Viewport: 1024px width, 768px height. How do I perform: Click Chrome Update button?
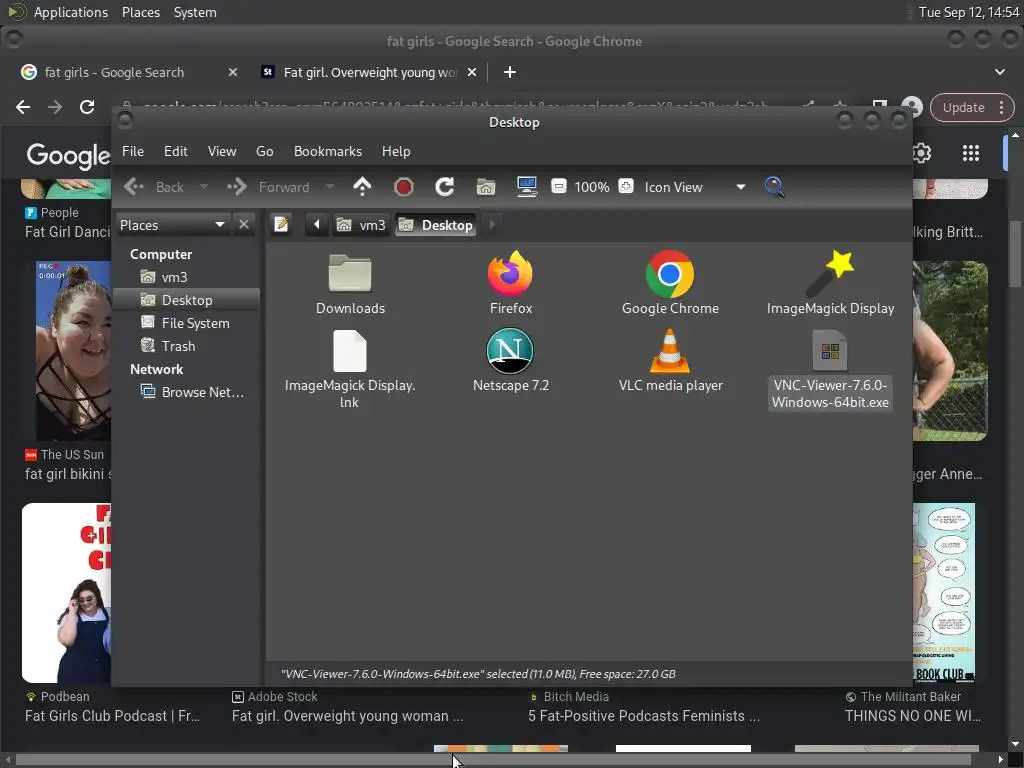(972, 108)
